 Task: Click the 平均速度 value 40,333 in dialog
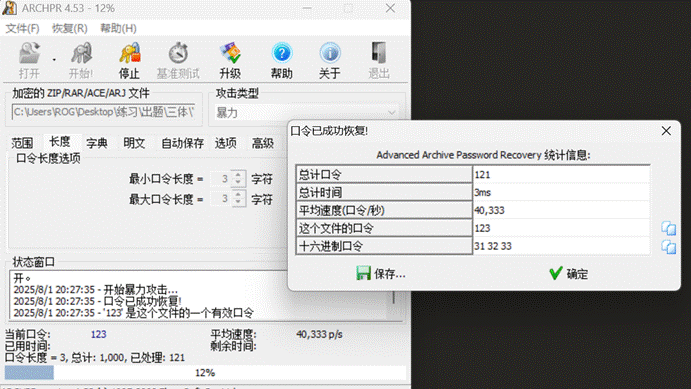[561, 211]
